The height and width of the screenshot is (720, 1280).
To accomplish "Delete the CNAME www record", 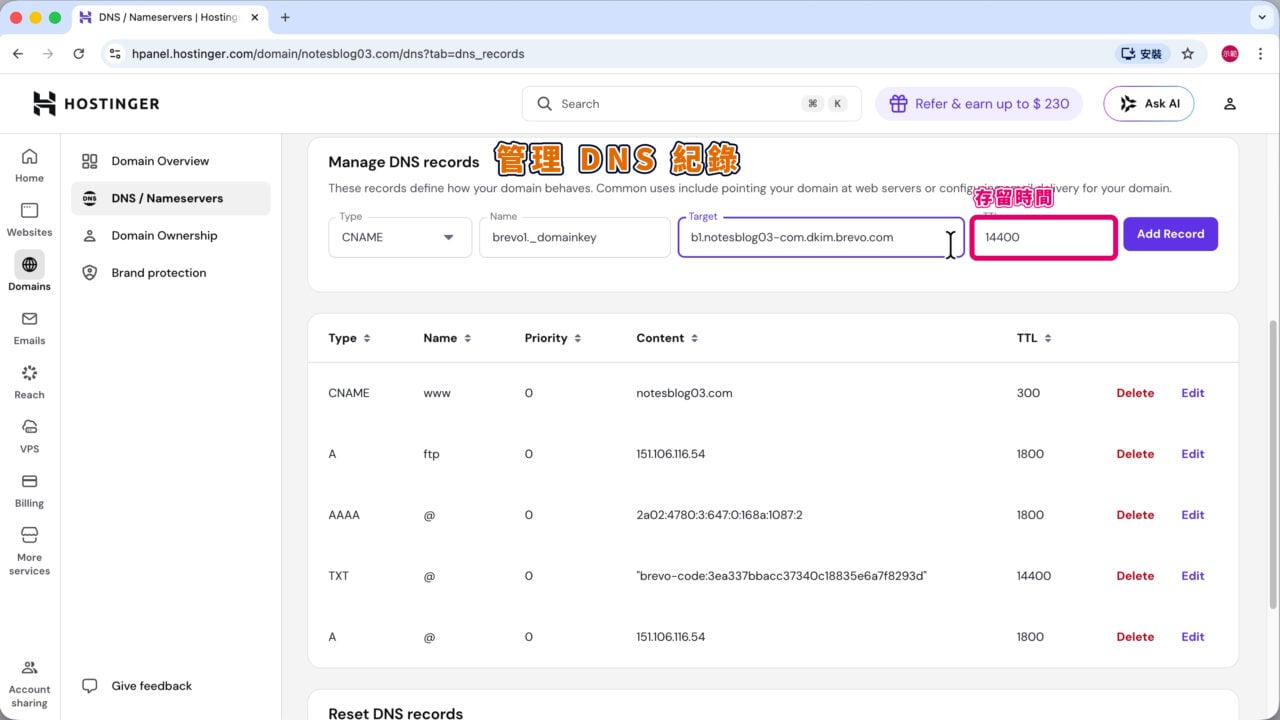I will (x=1135, y=393).
